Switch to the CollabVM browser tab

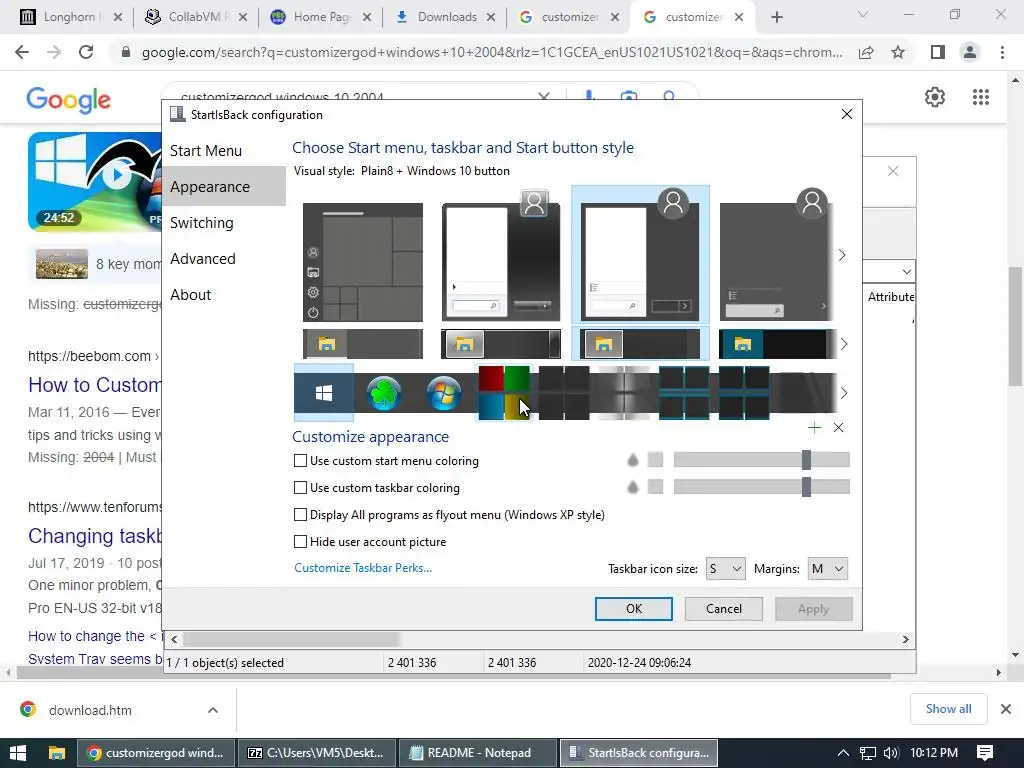194,17
